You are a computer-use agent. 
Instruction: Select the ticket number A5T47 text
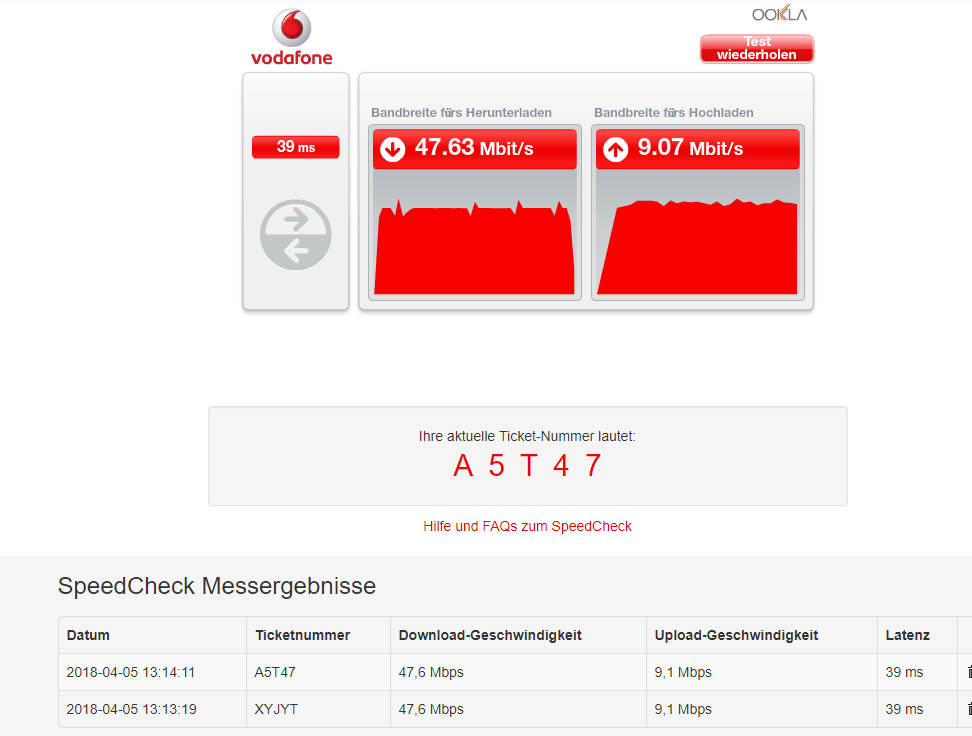527,465
